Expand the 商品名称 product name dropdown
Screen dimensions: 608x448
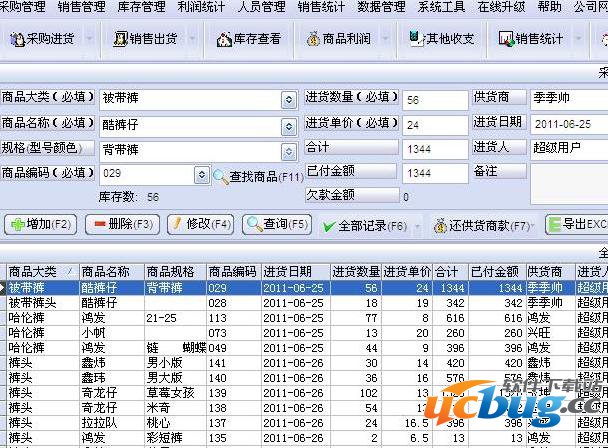click(289, 124)
